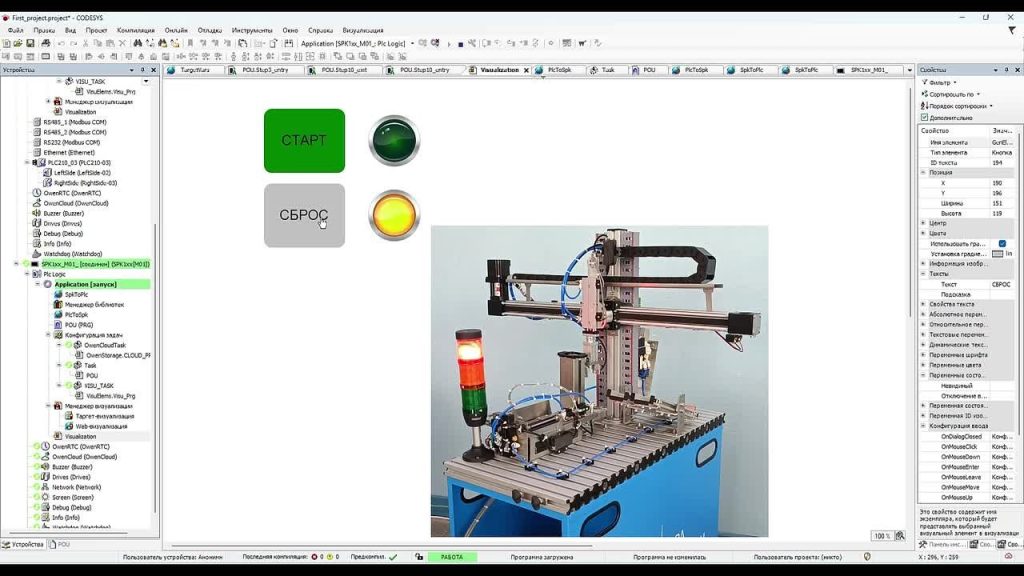
Task: Toggle the Дополнительно checkbox in properties
Action: click(x=924, y=118)
